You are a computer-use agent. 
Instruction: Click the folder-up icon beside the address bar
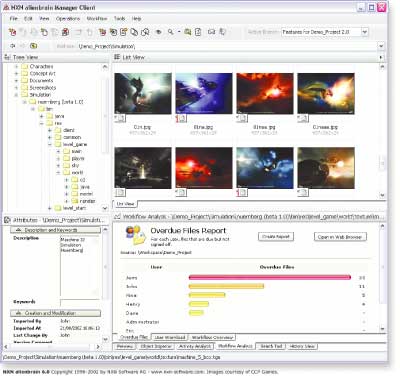[x=33, y=46]
